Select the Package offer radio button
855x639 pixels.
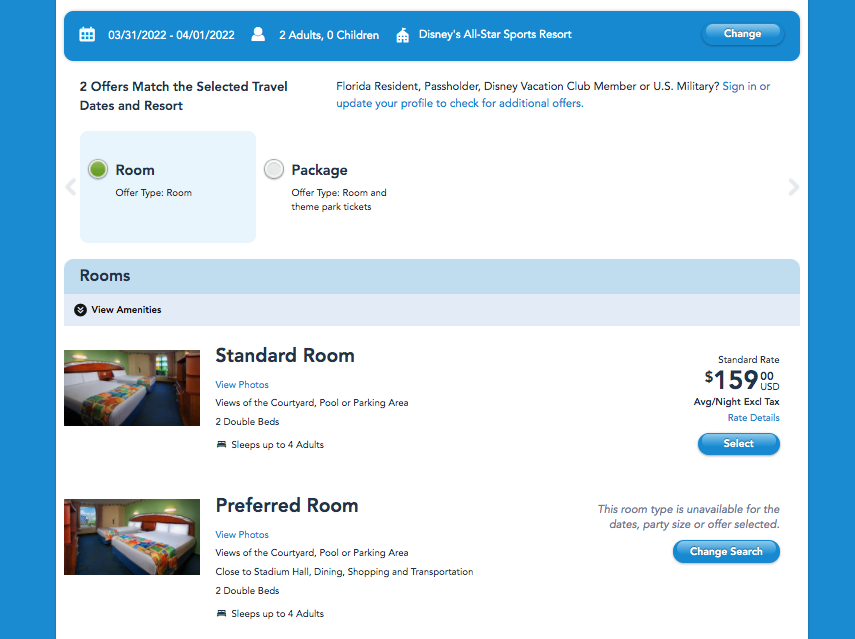point(274,170)
